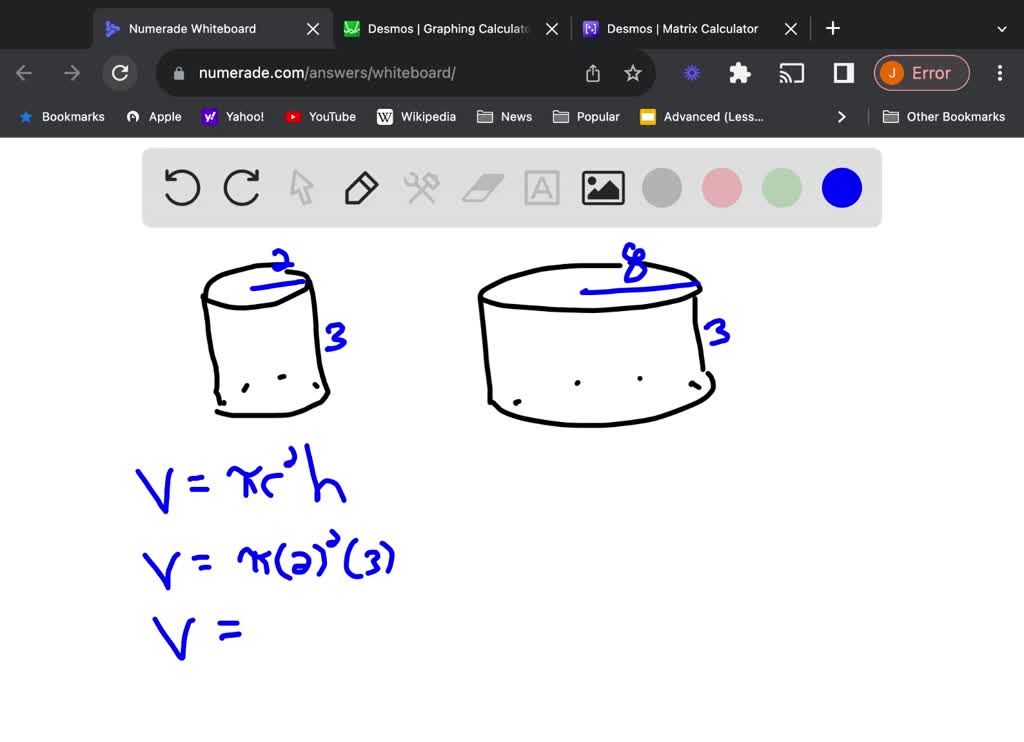The width and height of the screenshot is (1024, 742).
Task: Click the Redo arrow on the whiteboard toolbar
Action: (241, 187)
